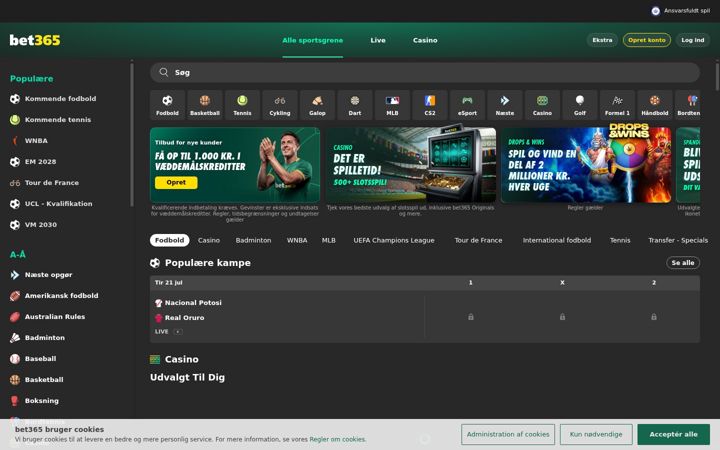Click the locked home win (1) odds cell

click(x=471, y=317)
